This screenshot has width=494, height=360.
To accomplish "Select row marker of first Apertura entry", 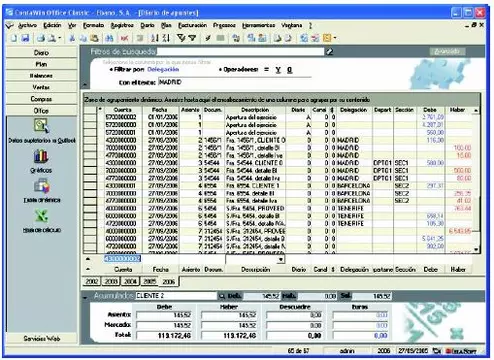I will pos(90,117).
